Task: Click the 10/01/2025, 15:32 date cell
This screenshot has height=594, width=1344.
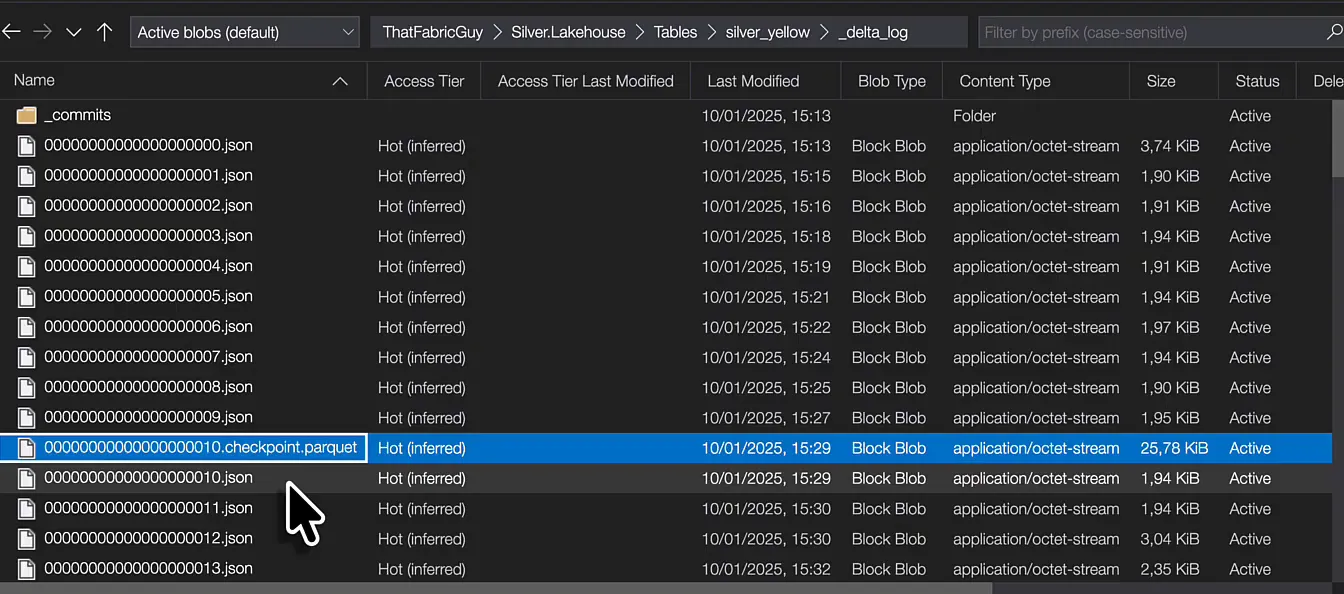Action: (x=766, y=569)
